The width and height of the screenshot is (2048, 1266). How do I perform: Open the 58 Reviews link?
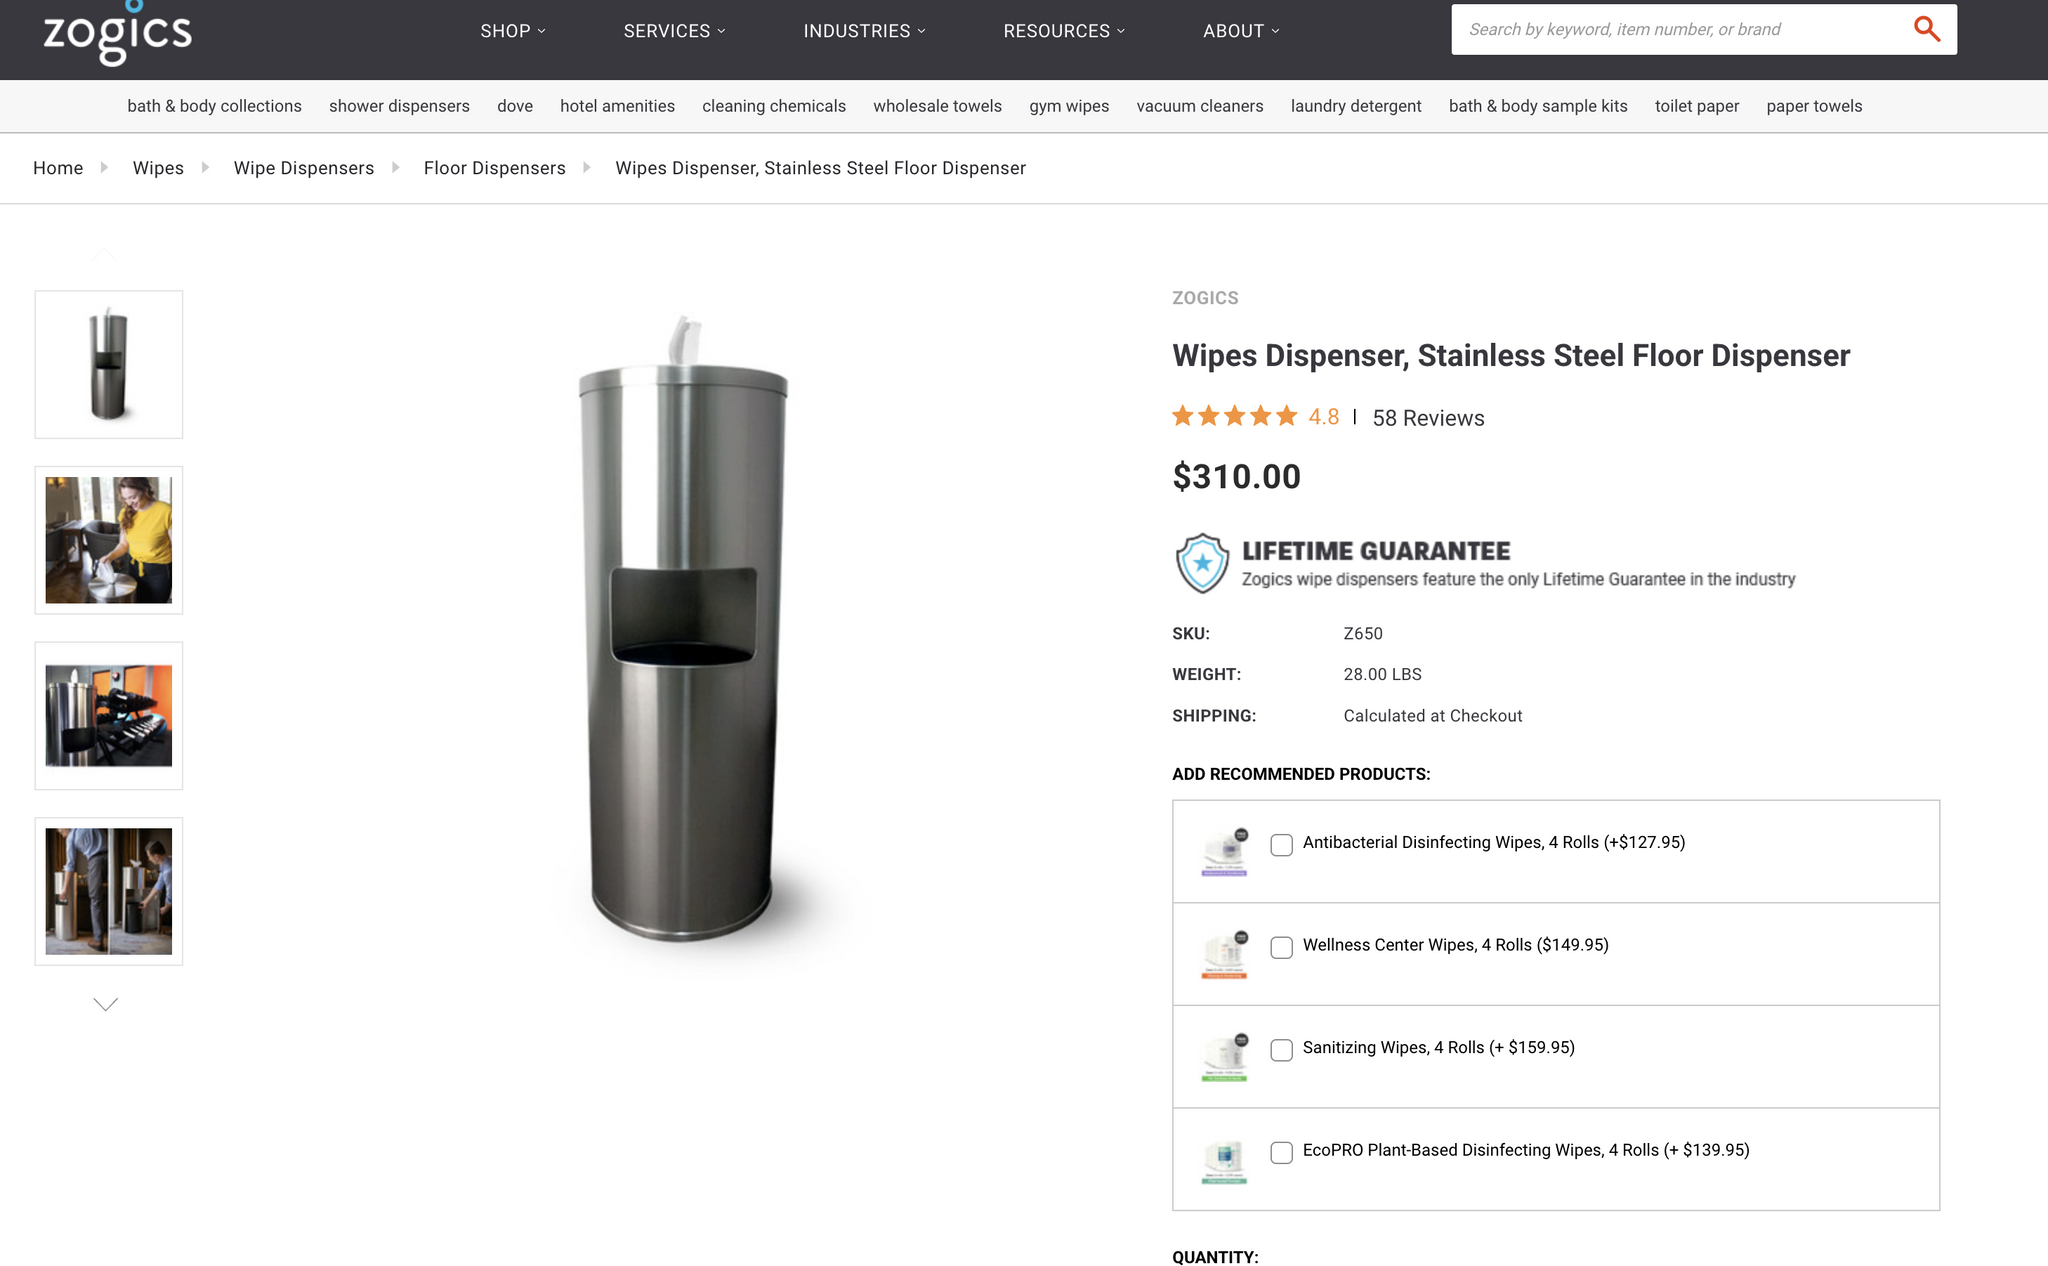[x=1428, y=418]
